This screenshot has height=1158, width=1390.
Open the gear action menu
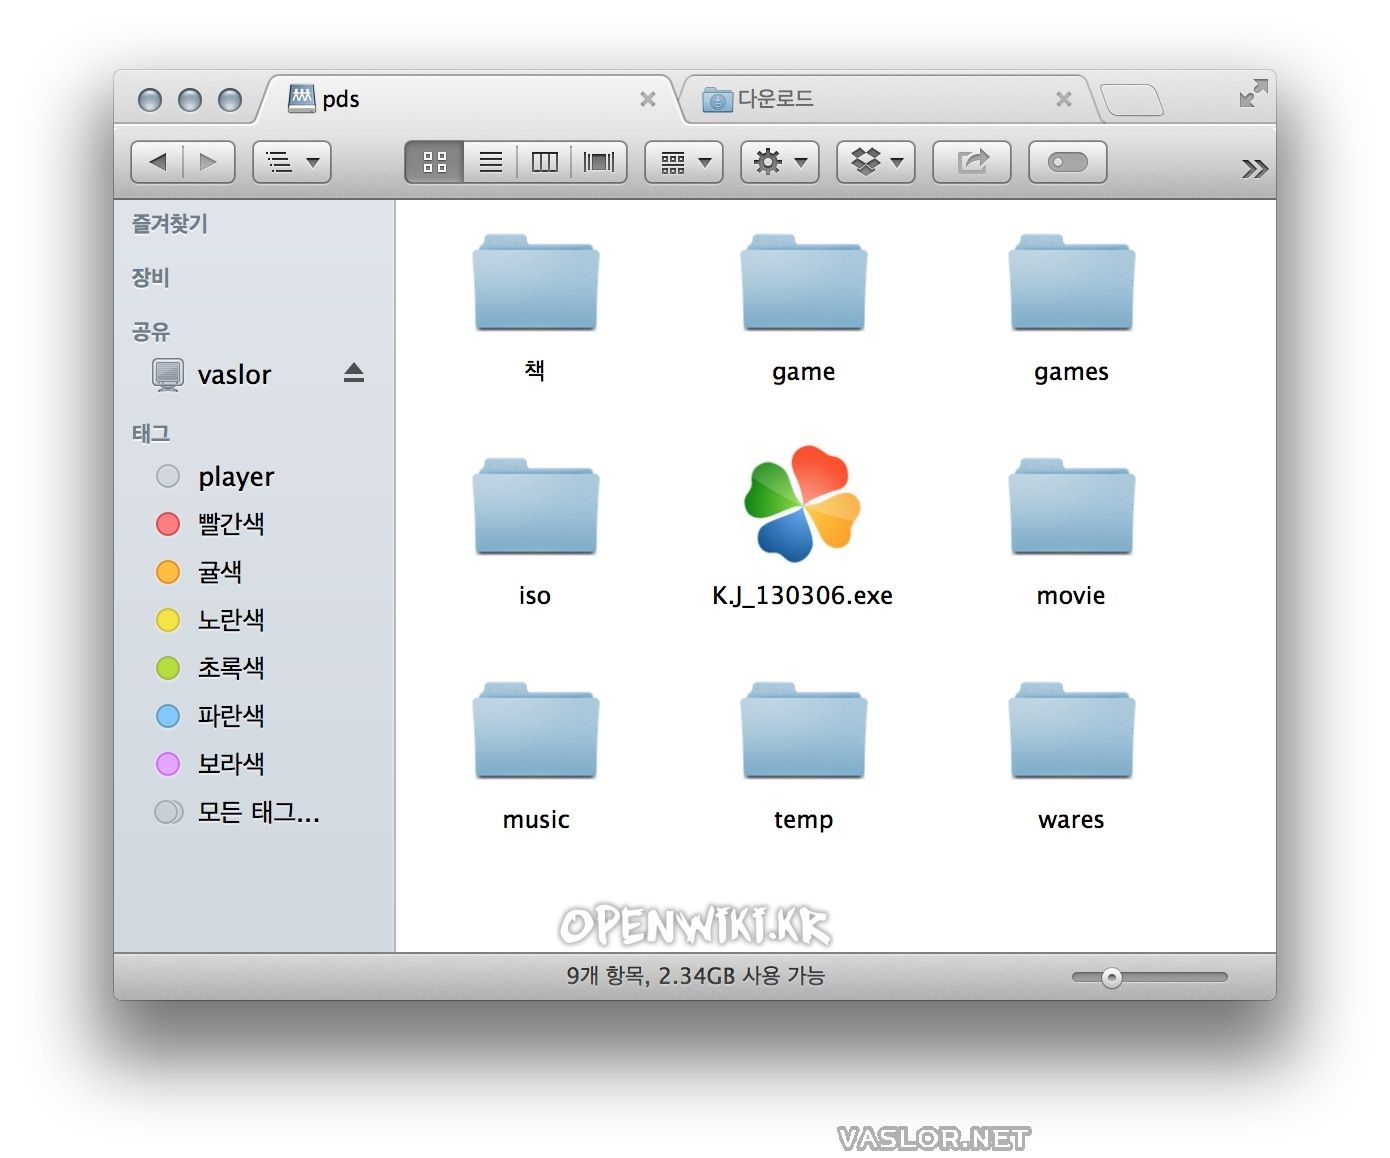(x=780, y=162)
